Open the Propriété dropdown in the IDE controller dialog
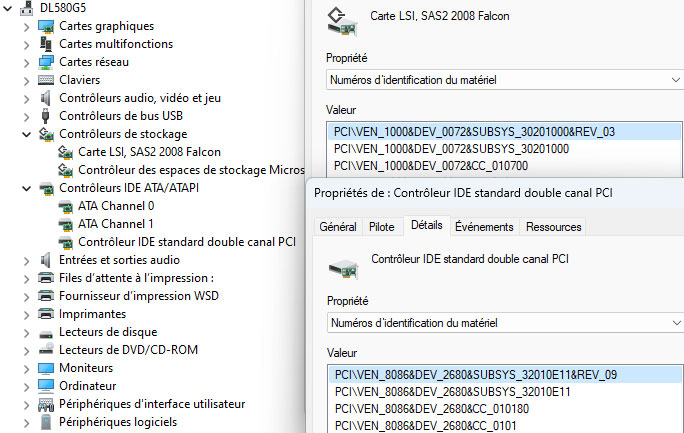 (x=505, y=323)
